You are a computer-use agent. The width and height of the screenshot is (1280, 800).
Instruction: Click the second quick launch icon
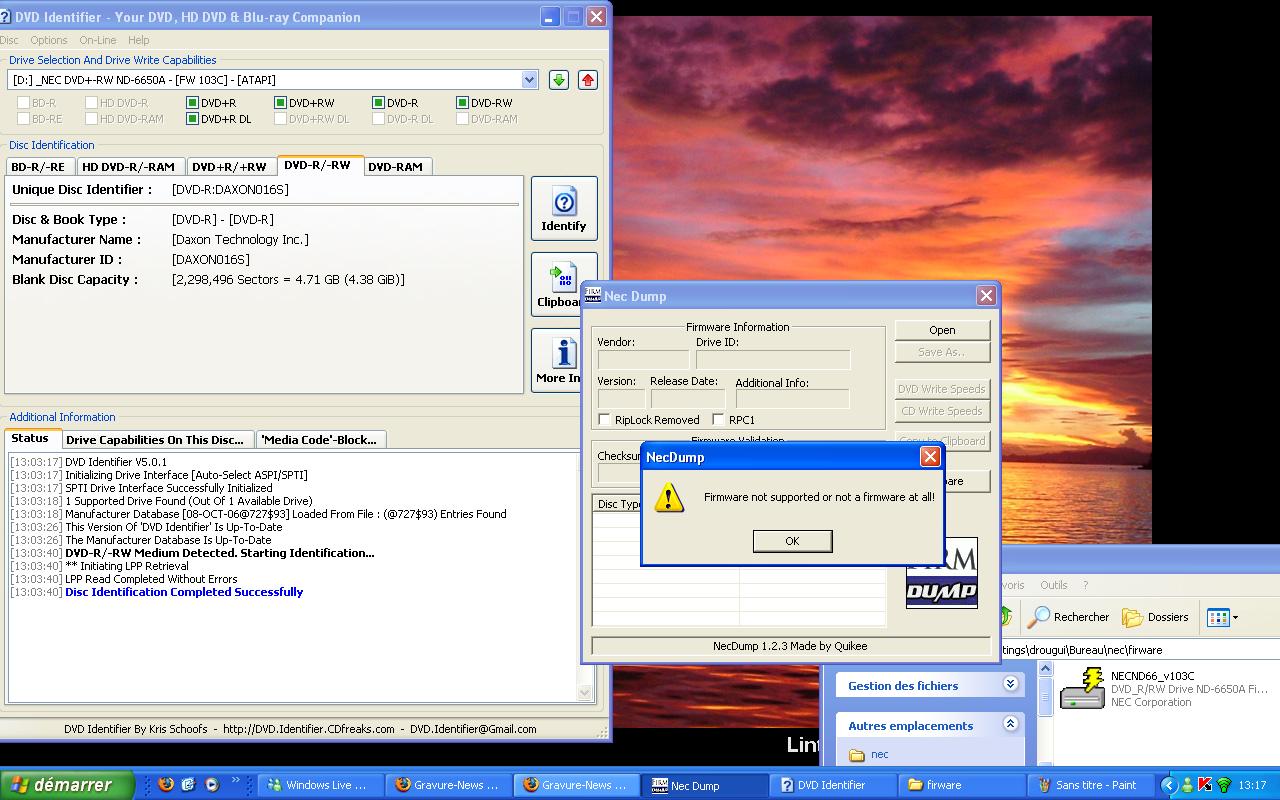(188, 785)
